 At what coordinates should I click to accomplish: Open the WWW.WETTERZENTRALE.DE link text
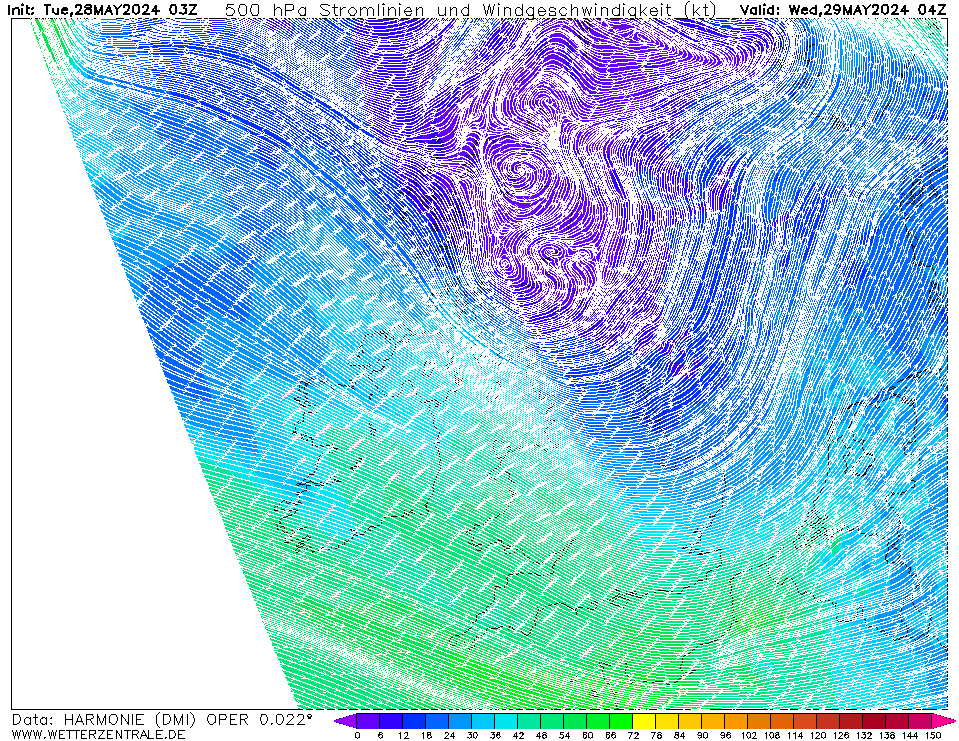click(98, 734)
